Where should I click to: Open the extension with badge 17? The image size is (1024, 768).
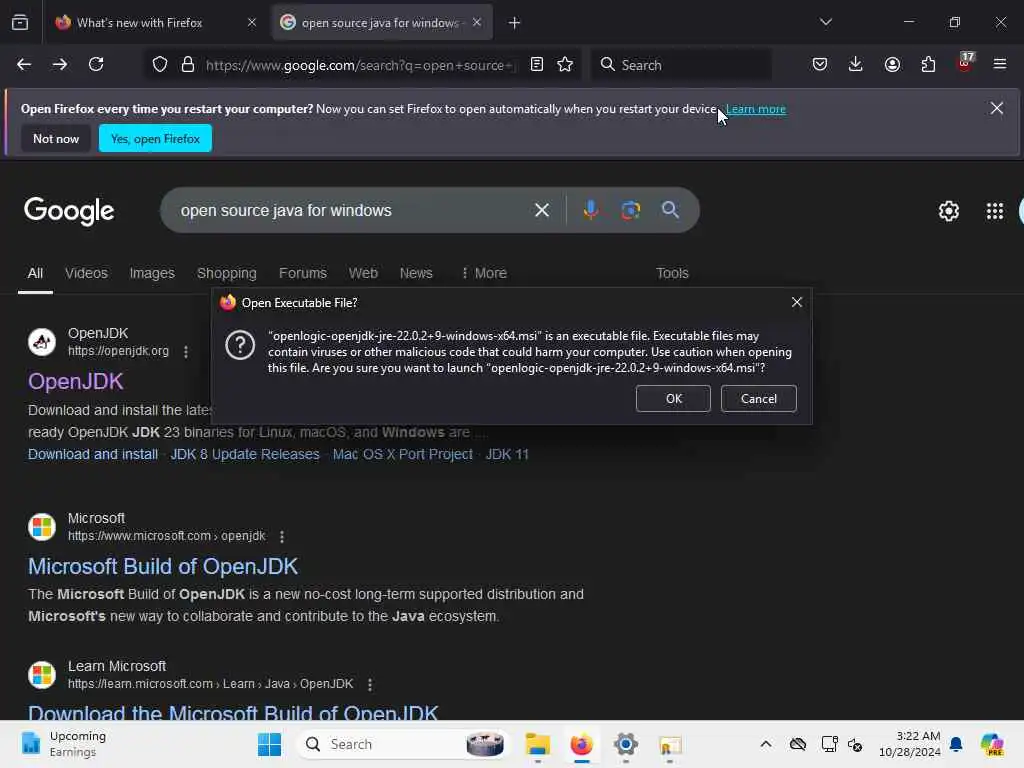[x=964, y=63]
